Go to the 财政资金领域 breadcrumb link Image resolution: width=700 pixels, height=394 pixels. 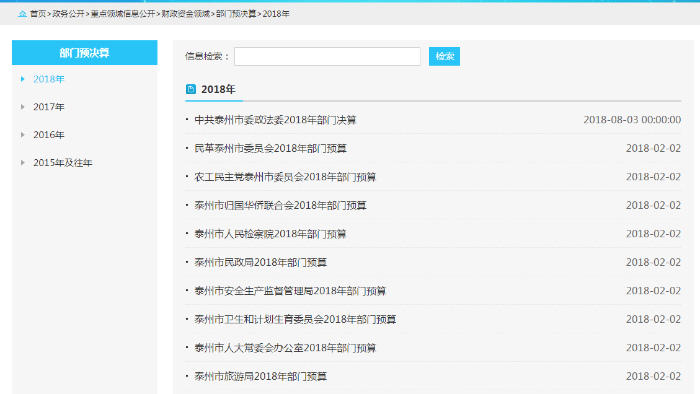pos(185,14)
